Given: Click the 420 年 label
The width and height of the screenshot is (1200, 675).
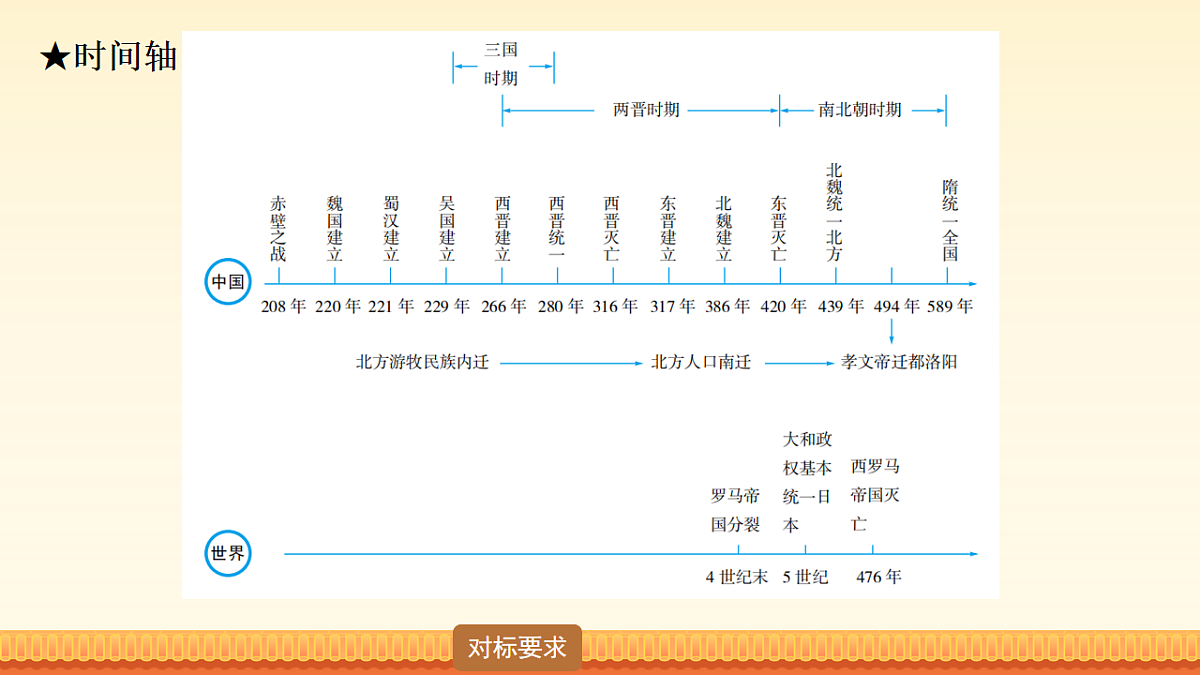Looking at the screenshot, I should [x=784, y=307].
